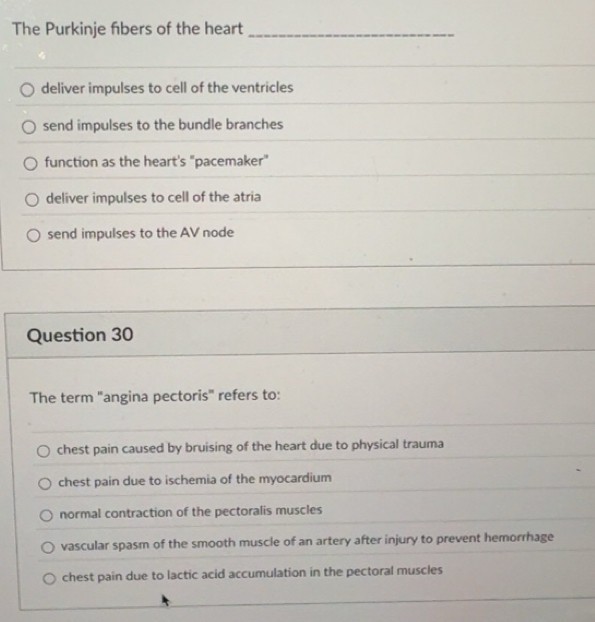Click the label text 'normal contraction of the pectoralis muscles'
Screen dimensions: 595x622
click(191, 512)
